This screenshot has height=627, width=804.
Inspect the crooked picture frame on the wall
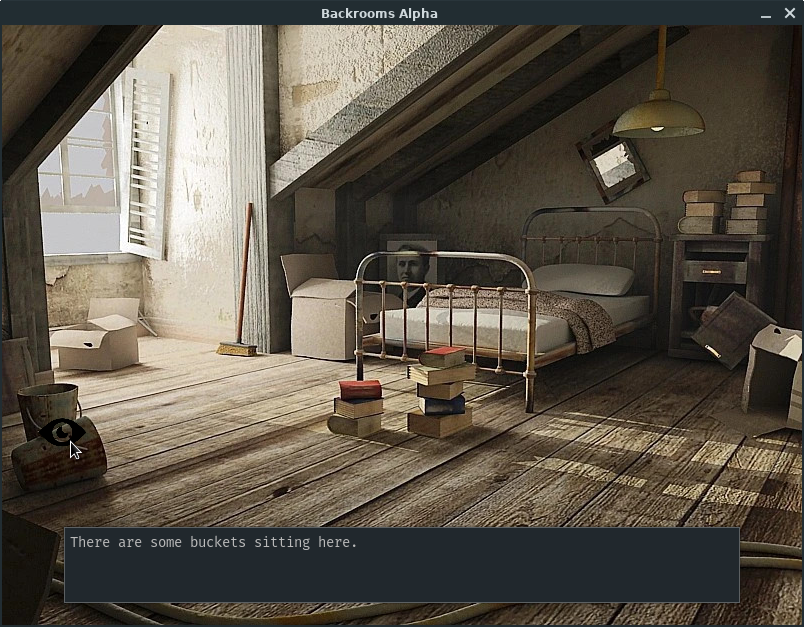tap(613, 162)
